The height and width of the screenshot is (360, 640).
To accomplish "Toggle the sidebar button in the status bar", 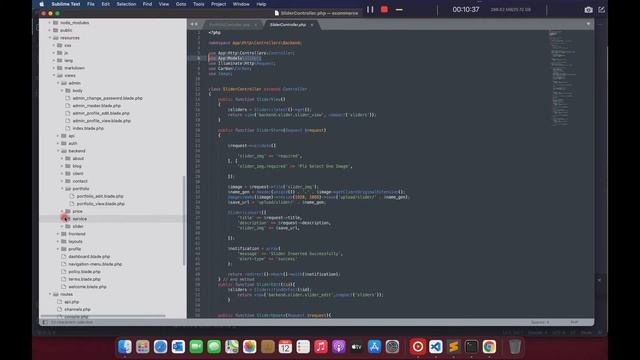I will click(45, 322).
